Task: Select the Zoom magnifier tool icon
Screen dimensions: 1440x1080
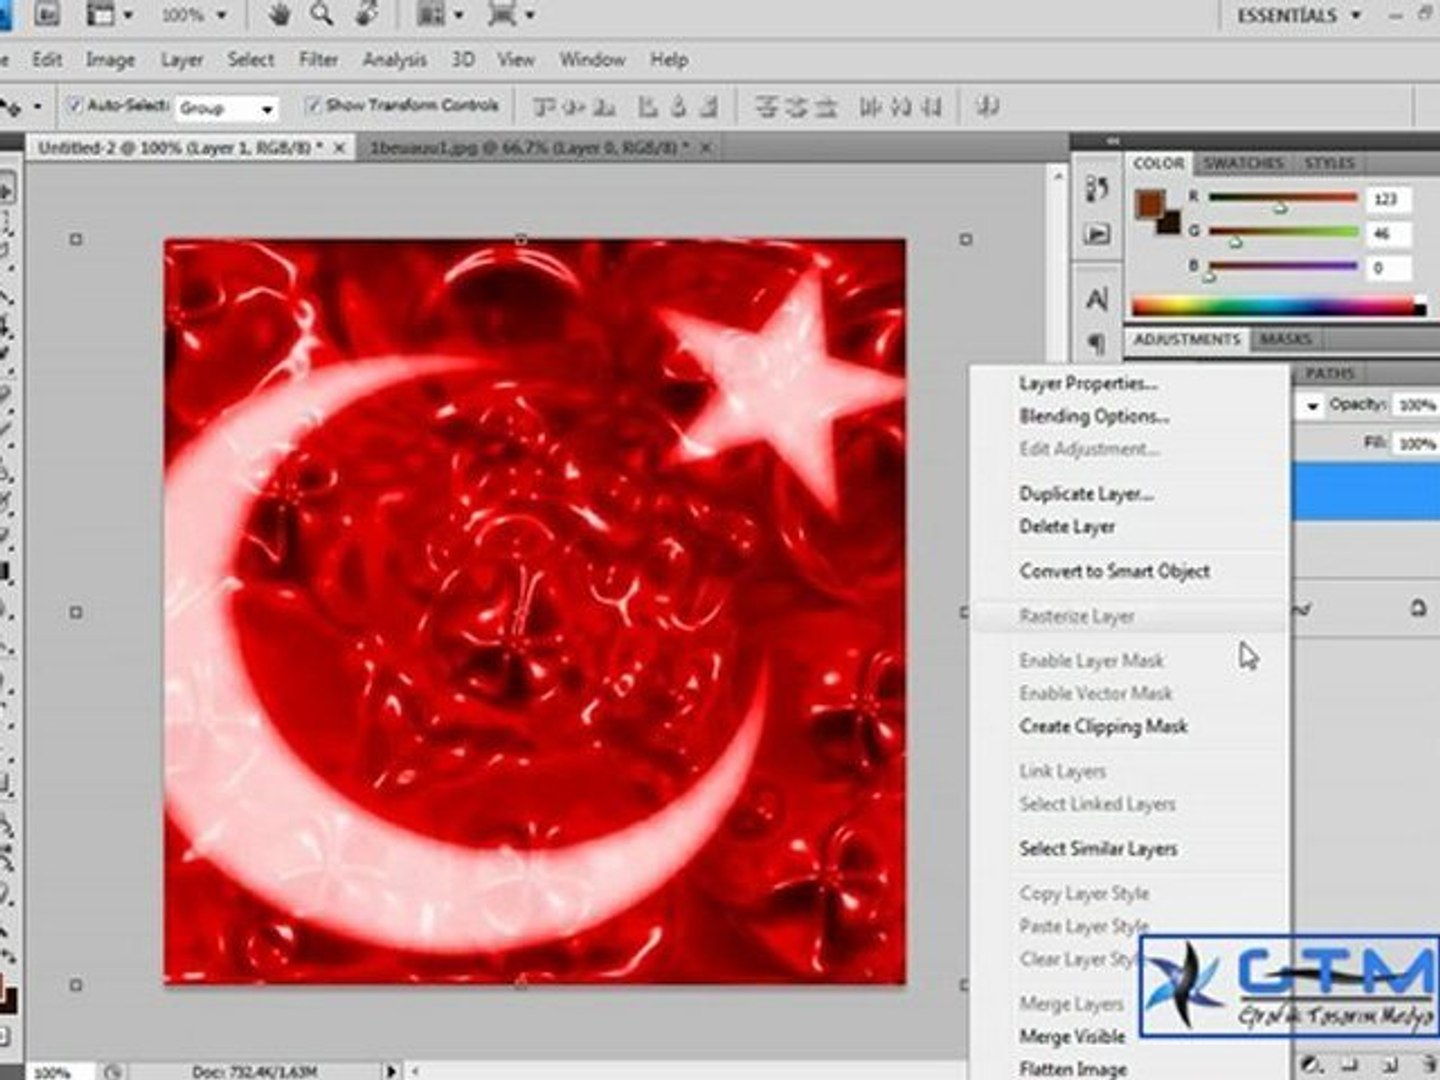Action: coord(322,15)
